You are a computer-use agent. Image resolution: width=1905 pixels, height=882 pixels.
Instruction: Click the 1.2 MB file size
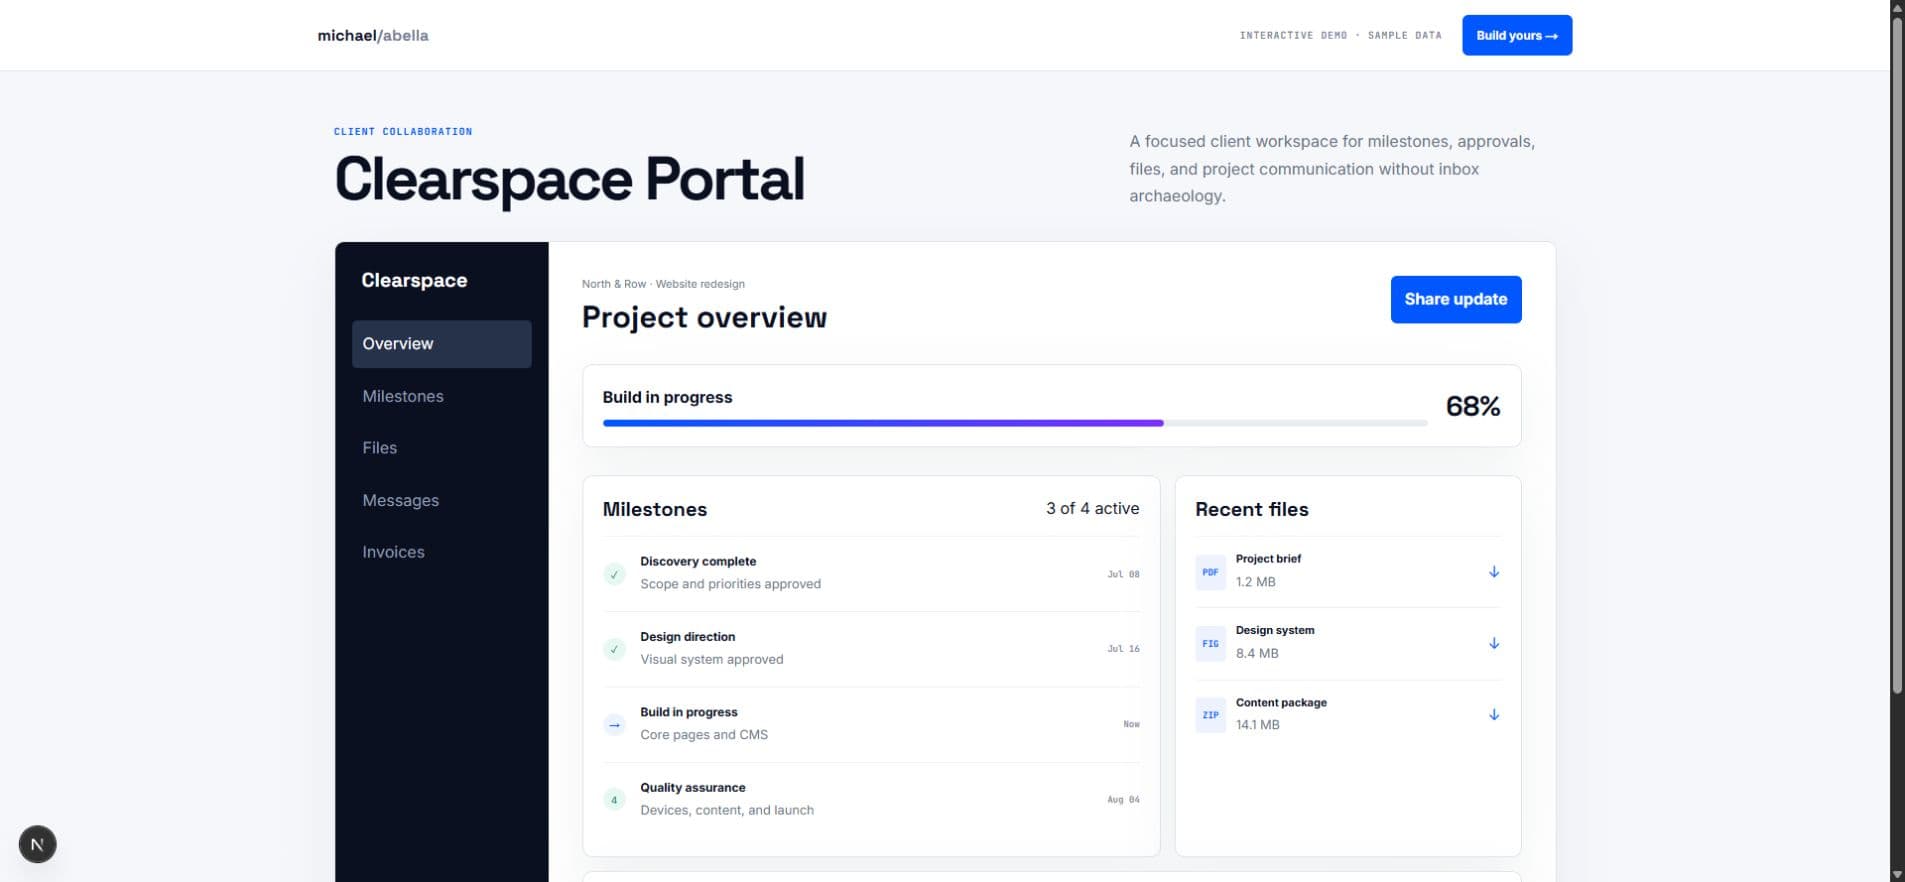point(1255,582)
